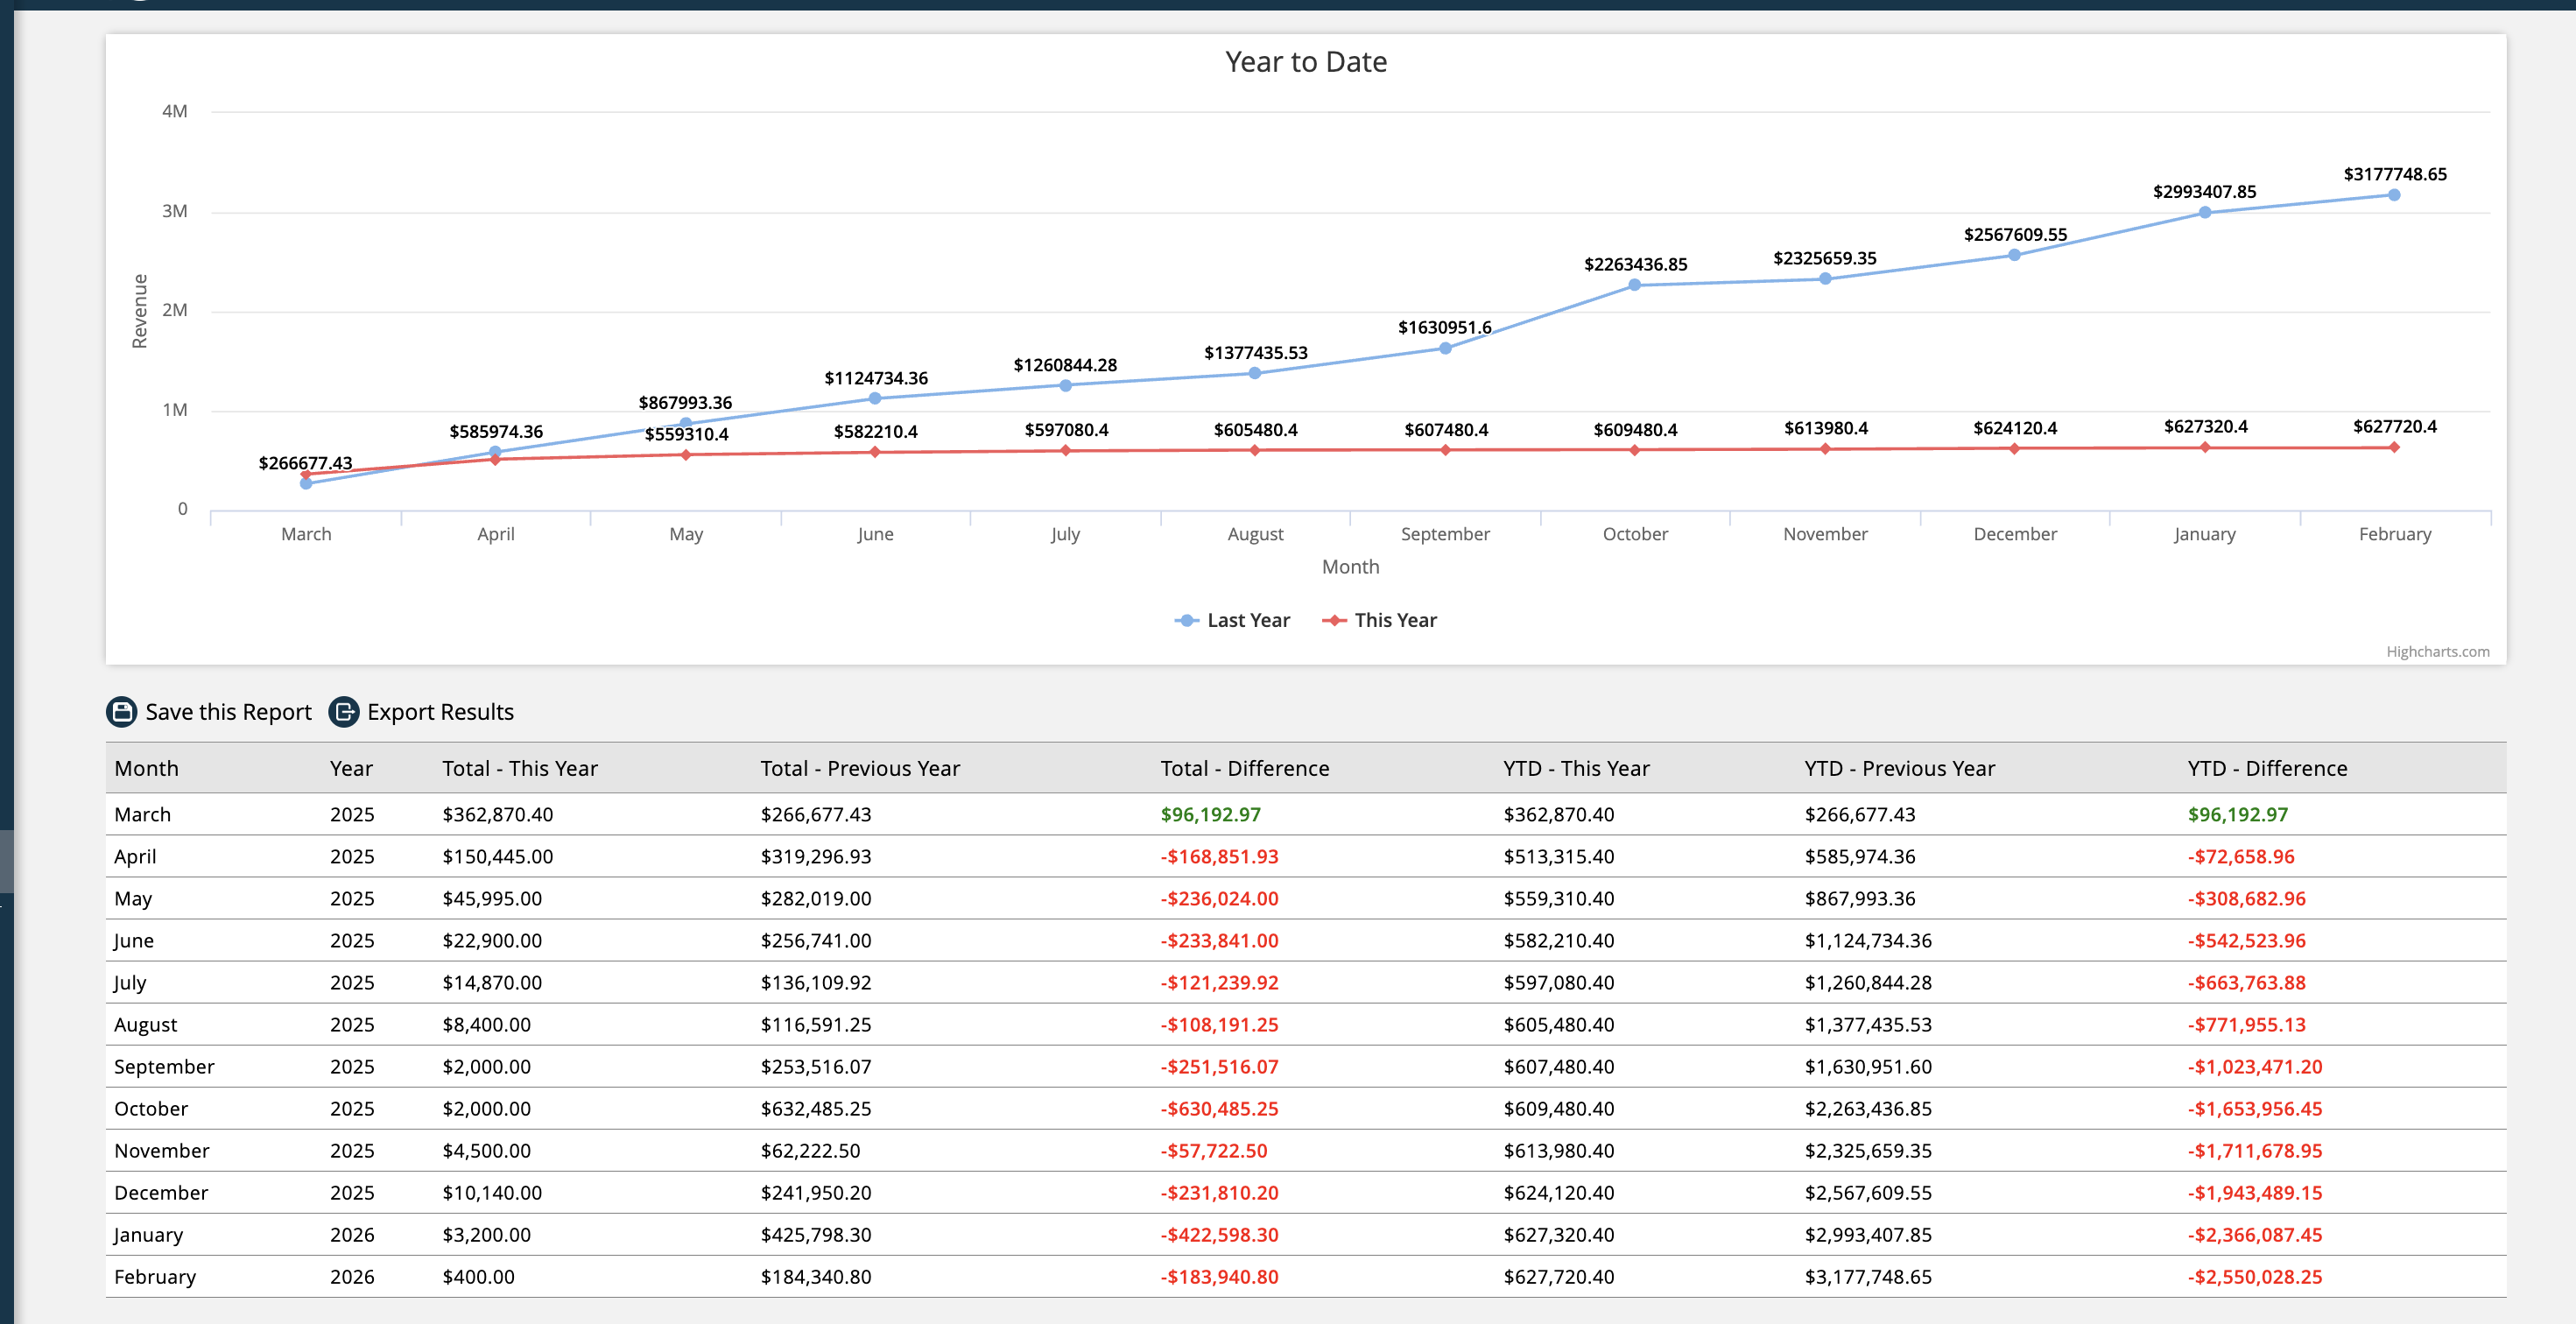The image size is (2576, 1324).
Task: Click the -$168,851.93 difference cell
Action: [1219, 856]
